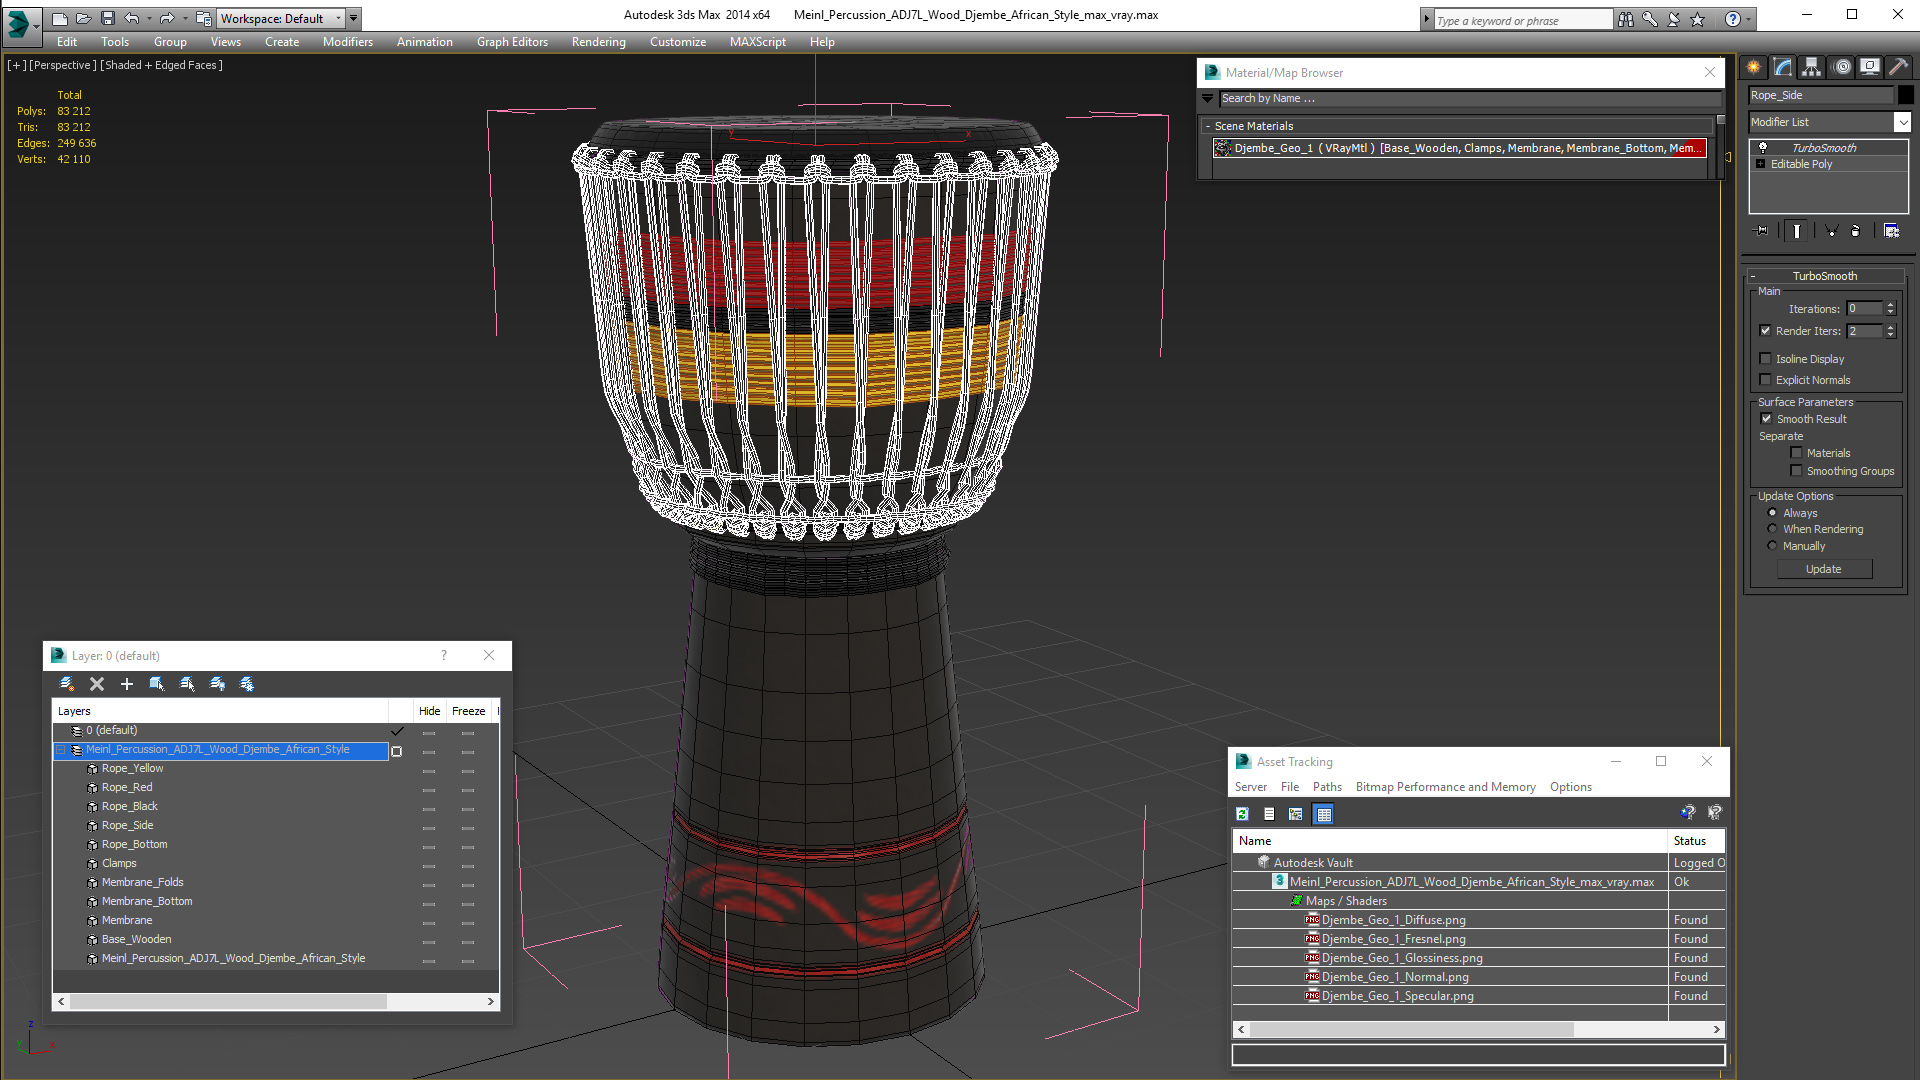Collapse Scene Materials group in Material Browser
The height and width of the screenshot is (1080, 1920).
point(1208,127)
